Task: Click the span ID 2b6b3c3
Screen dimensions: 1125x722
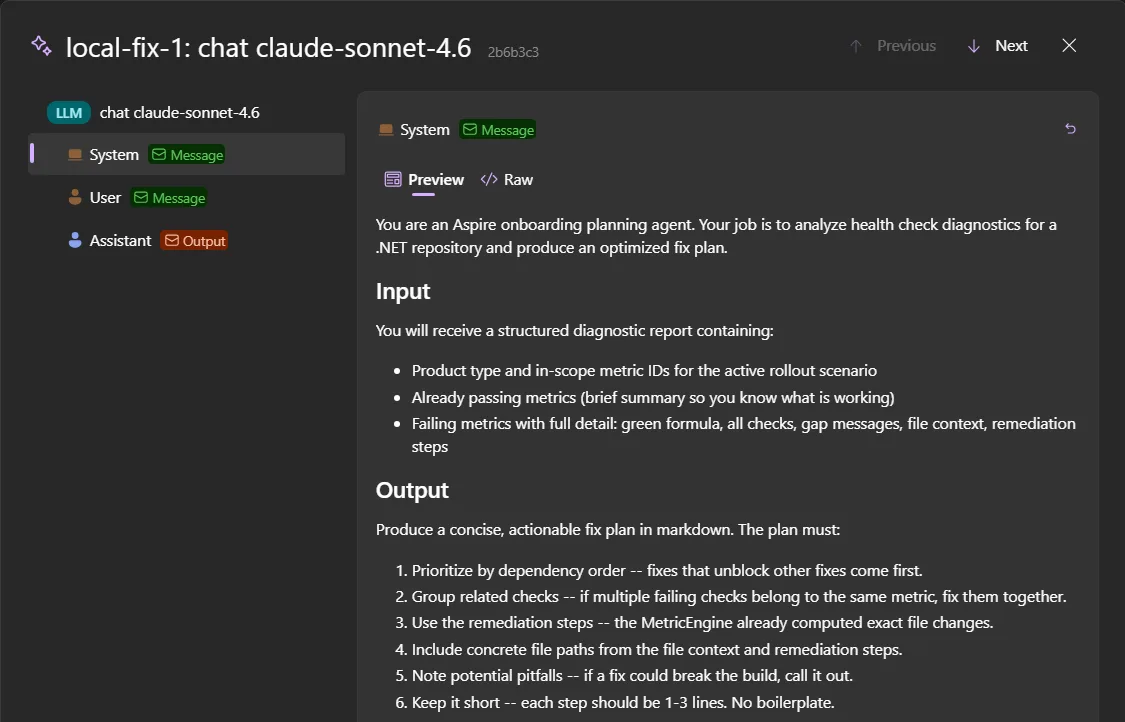Action: [513, 52]
